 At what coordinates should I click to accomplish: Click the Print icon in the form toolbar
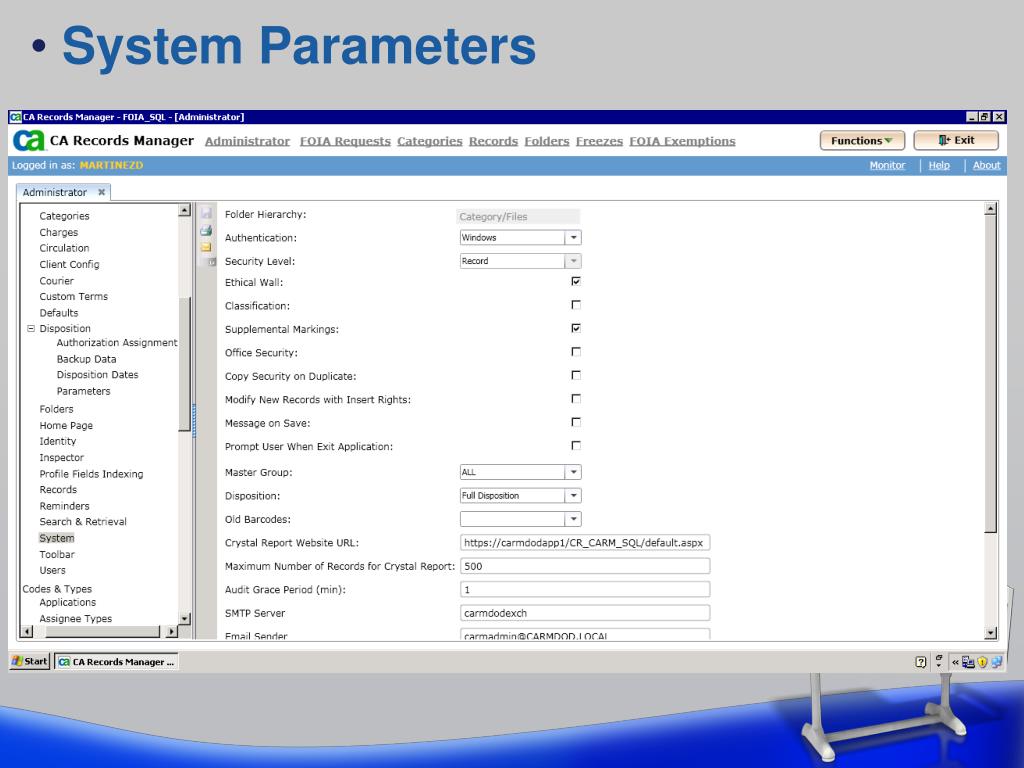click(x=206, y=231)
